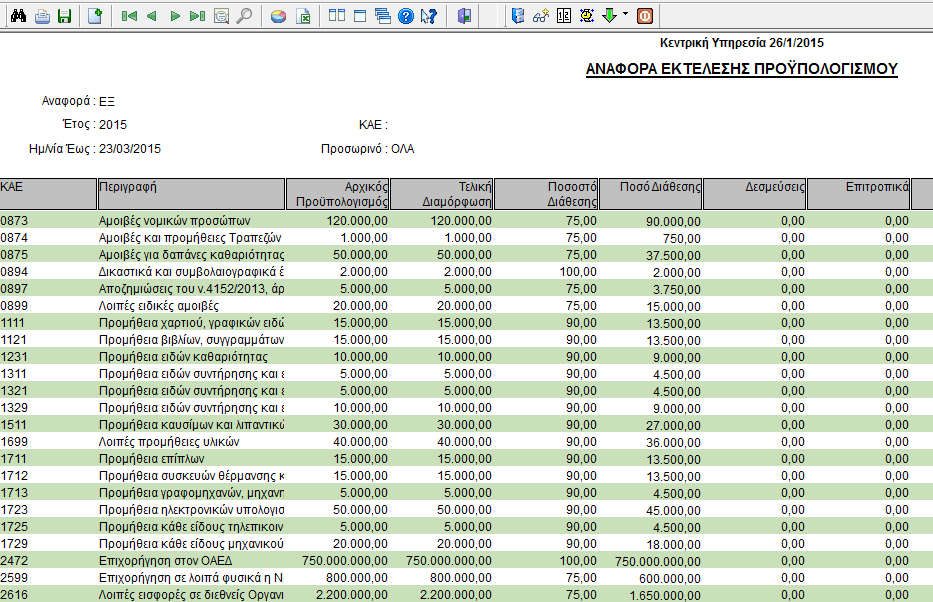
Task: Click the number 12 counter icon
Action: point(564,16)
